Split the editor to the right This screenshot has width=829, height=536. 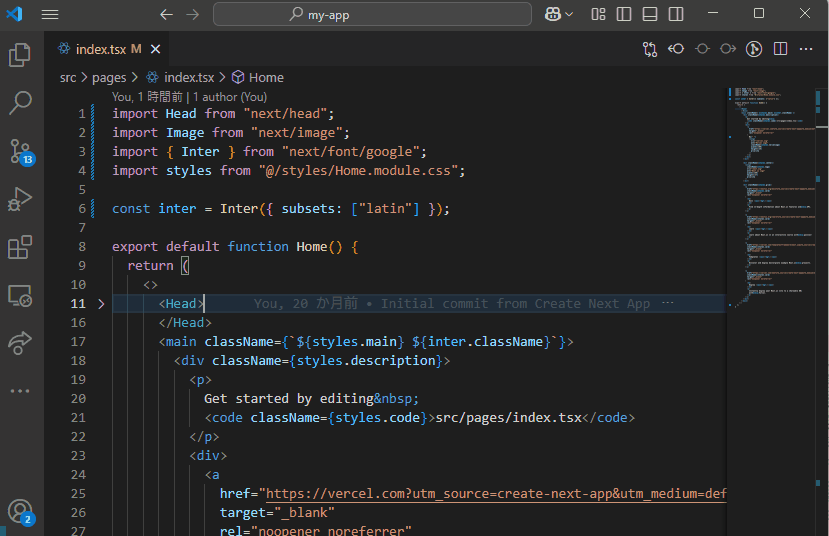coord(780,49)
